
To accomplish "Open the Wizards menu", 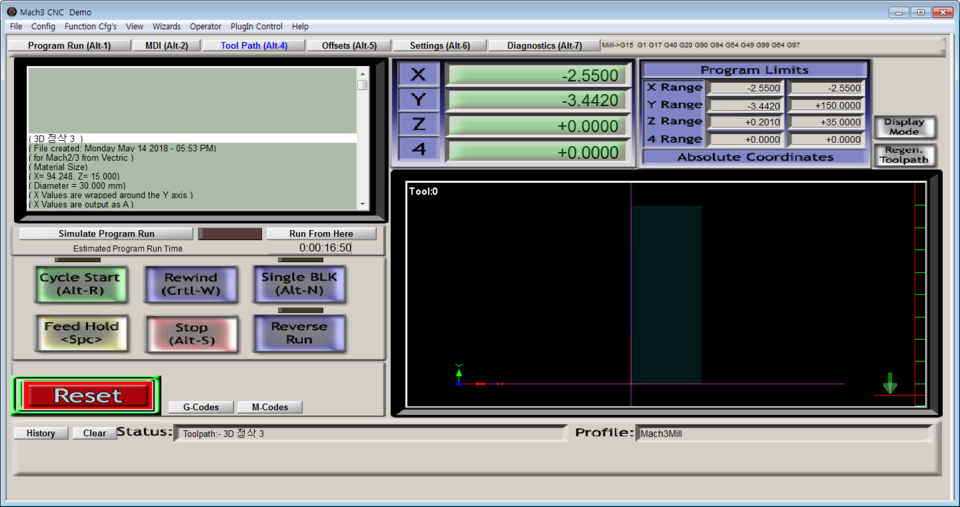I will 166,26.
